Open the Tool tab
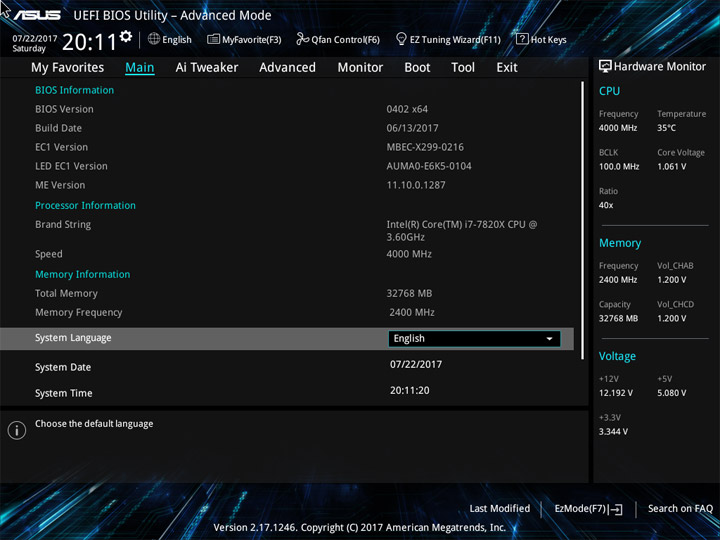Screen dimensions: 720x540 [463, 68]
